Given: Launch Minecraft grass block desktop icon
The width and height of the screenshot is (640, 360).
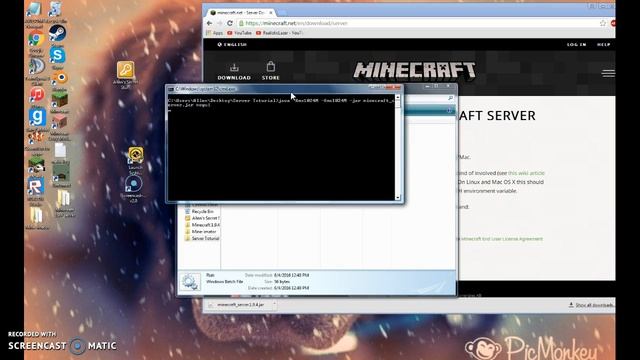Looking at the screenshot, I should coord(60,100).
